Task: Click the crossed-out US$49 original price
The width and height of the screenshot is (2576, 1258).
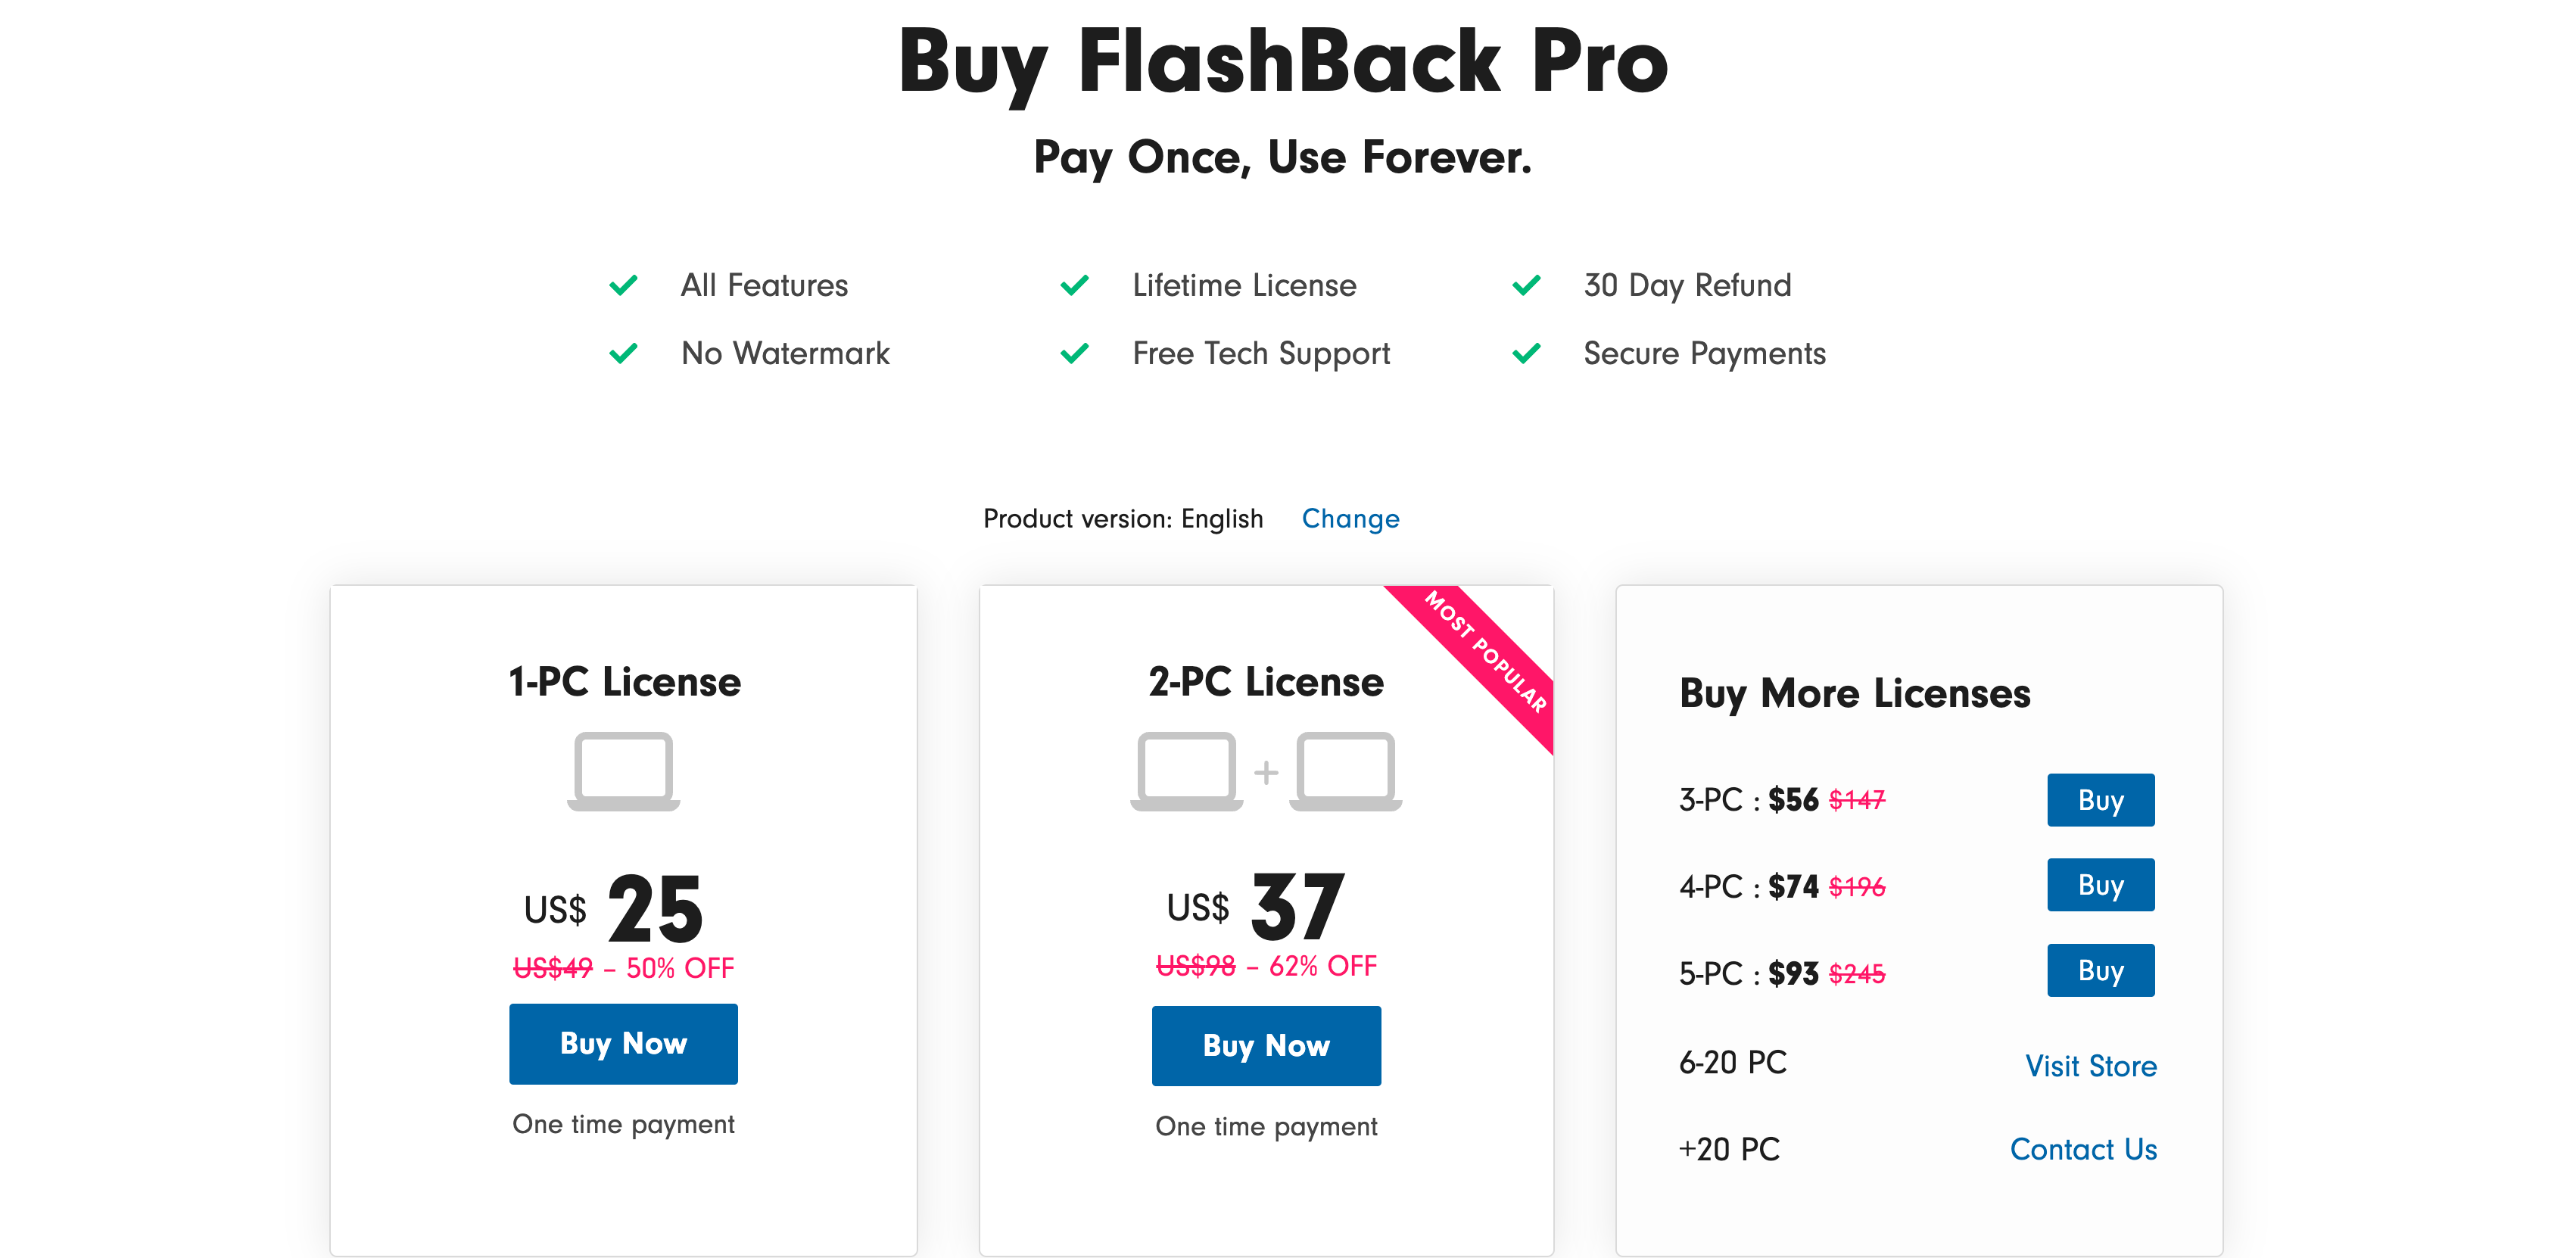Action: [x=552, y=967]
